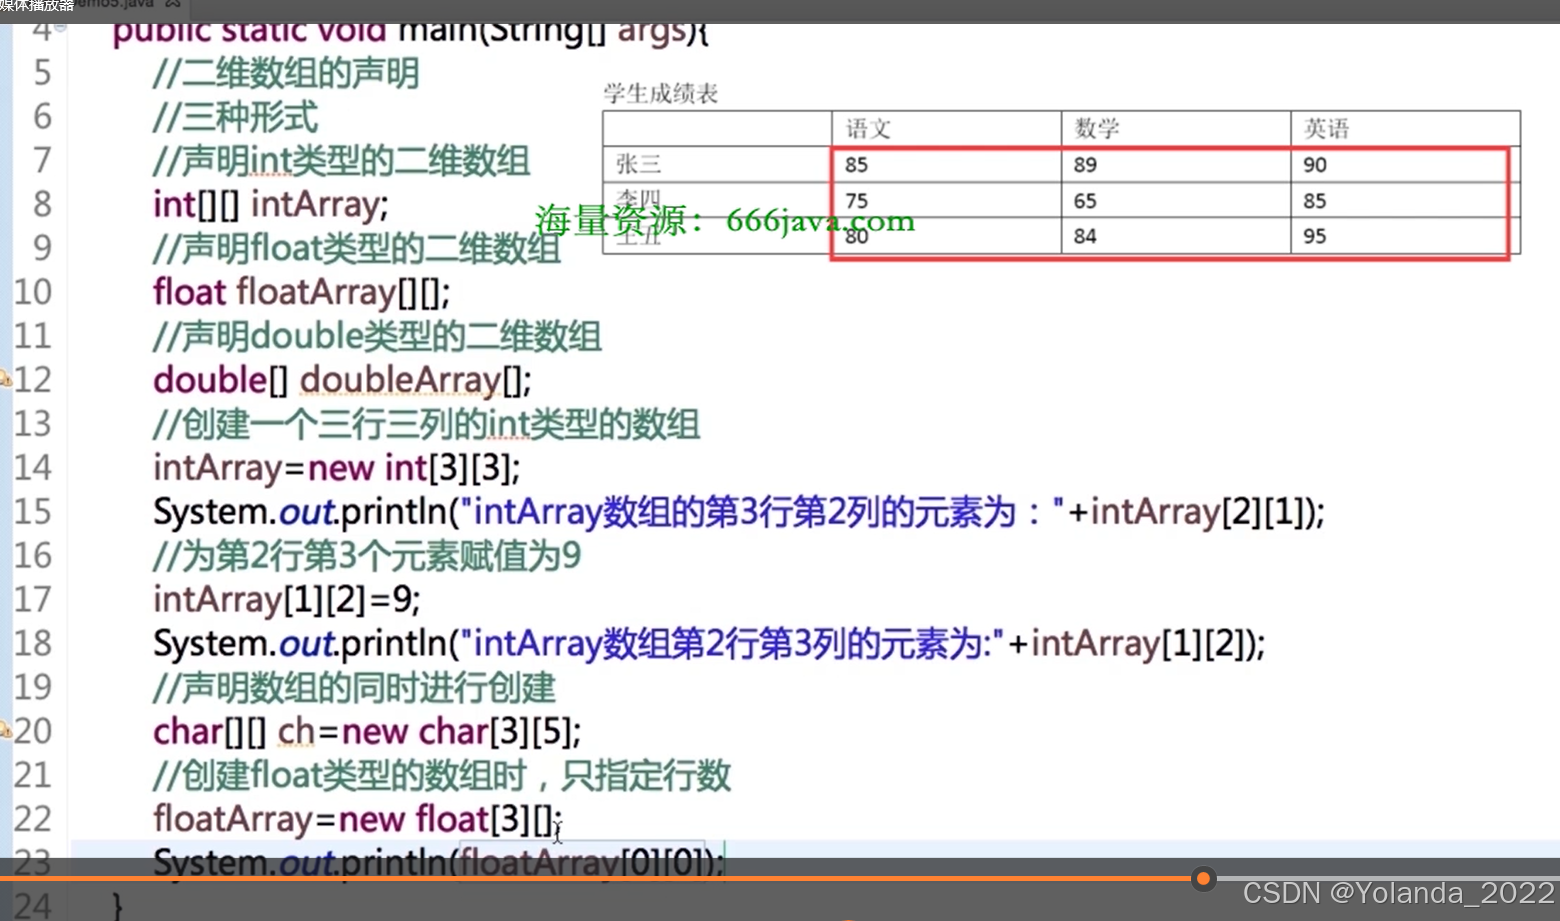Click the '英语' column header in the score table
Screen dimensions: 1560x921
pyautogui.click(x=1327, y=129)
